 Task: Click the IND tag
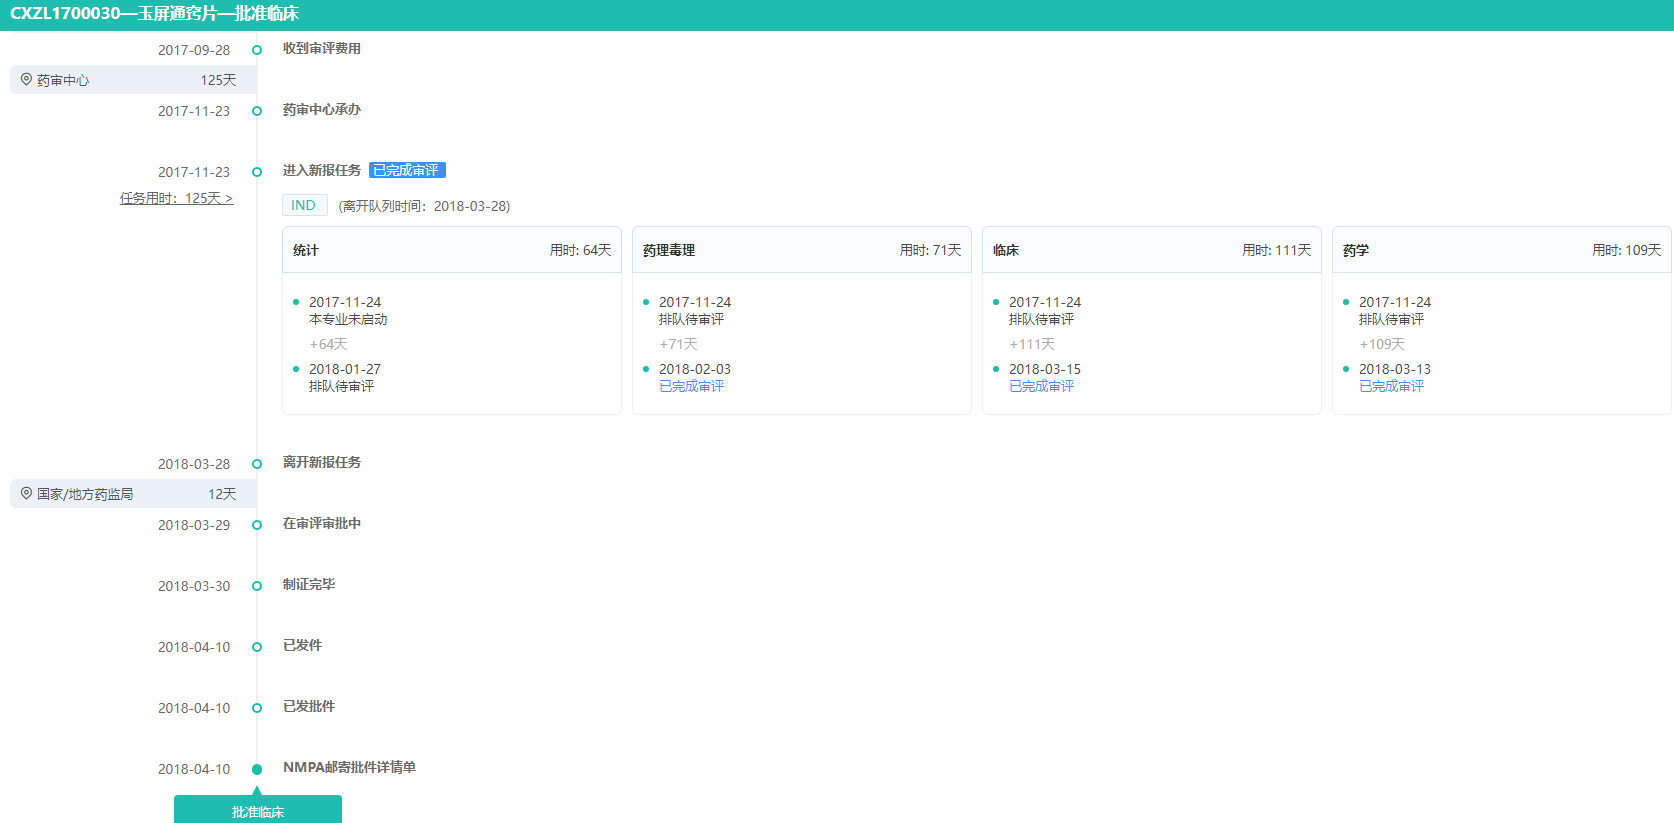click(x=304, y=205)
